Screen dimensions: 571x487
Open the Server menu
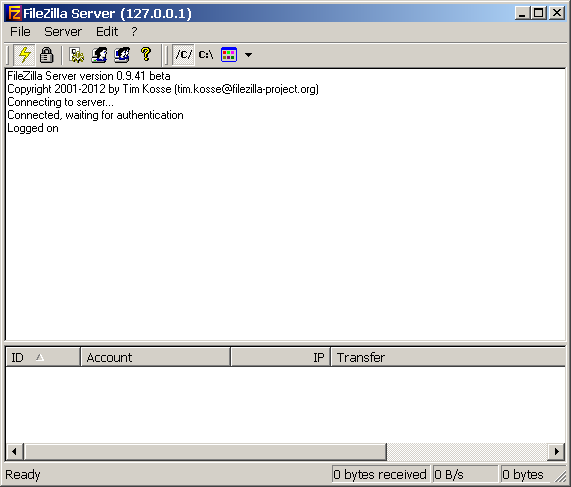pos(63,32)
